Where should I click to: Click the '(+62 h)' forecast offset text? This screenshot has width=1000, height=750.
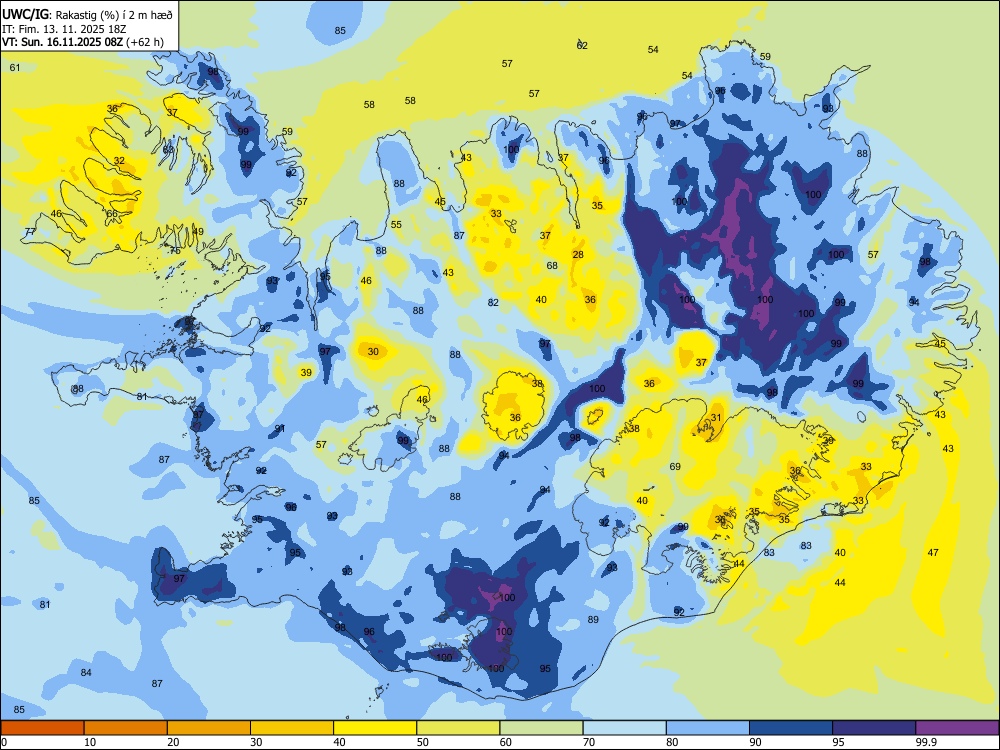coord(145,42)
